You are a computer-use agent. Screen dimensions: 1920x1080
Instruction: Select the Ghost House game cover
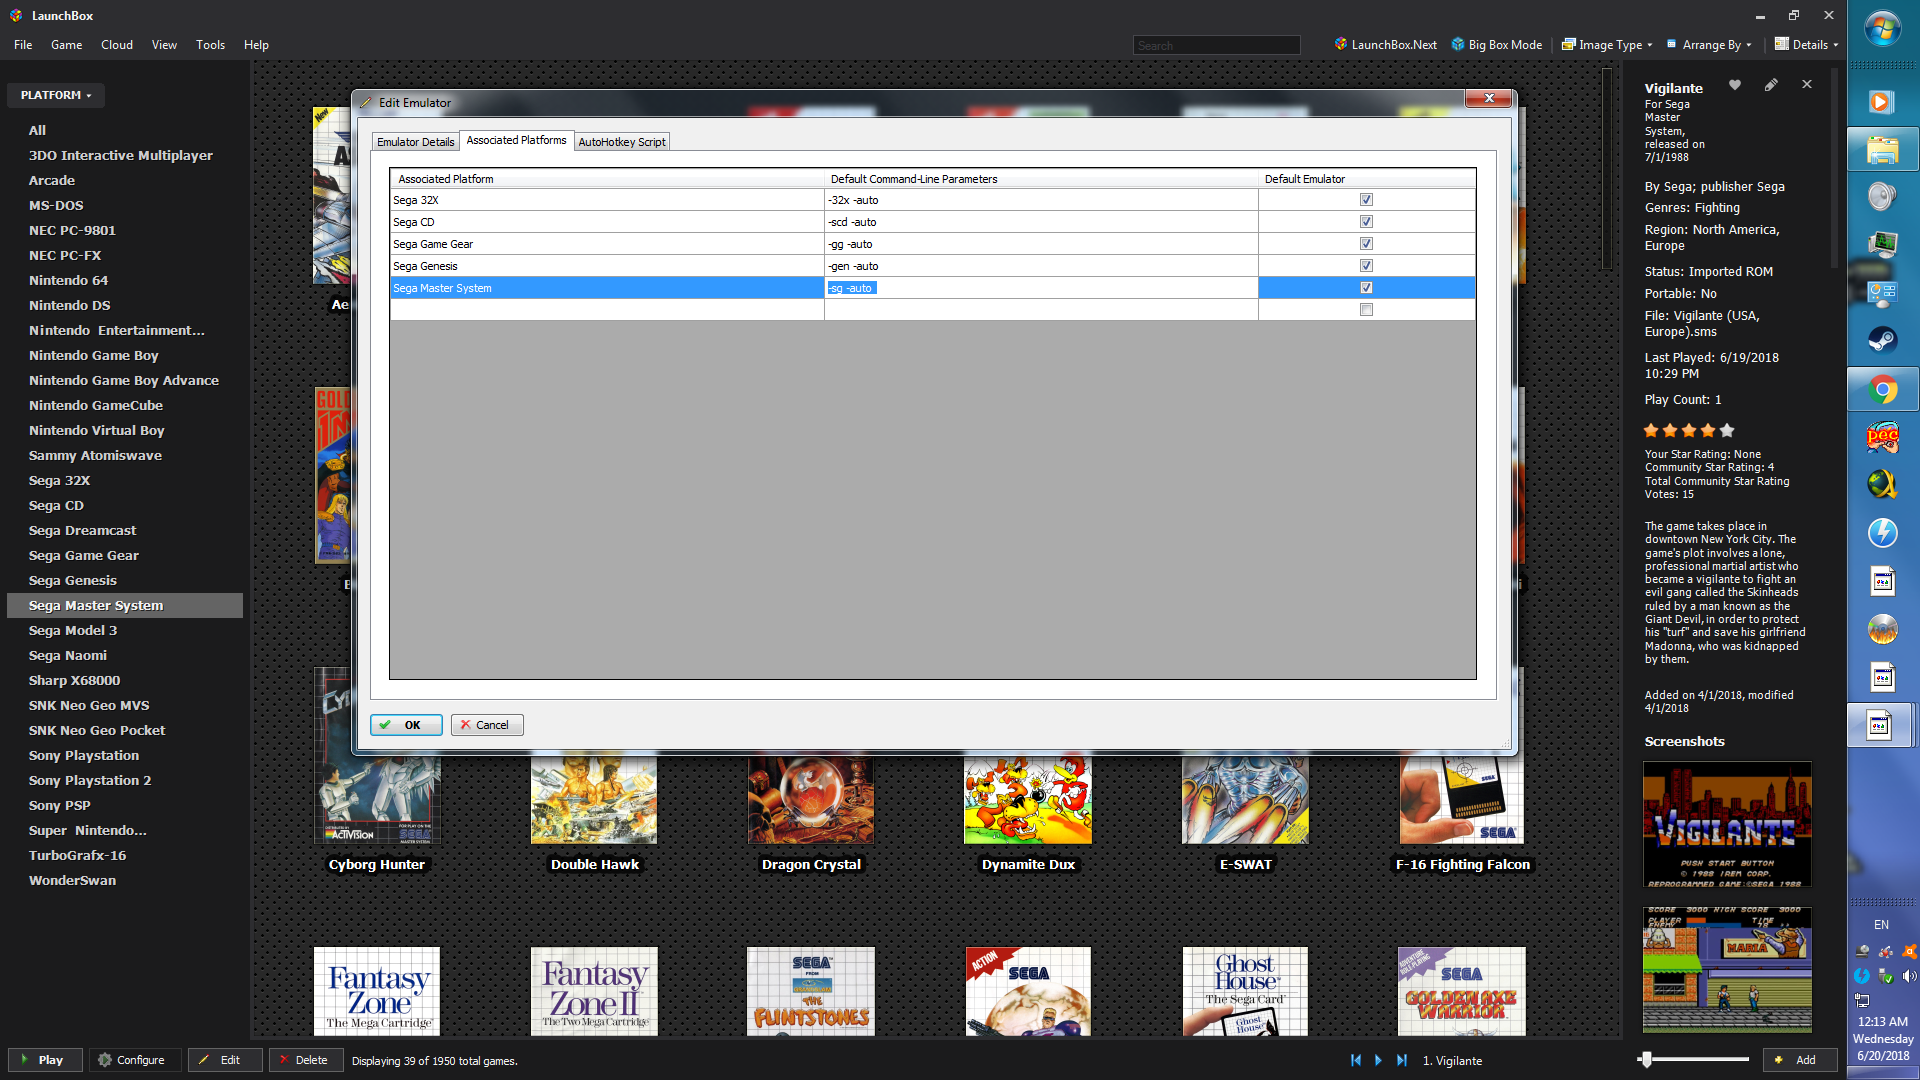click(x=1245, y=991)
